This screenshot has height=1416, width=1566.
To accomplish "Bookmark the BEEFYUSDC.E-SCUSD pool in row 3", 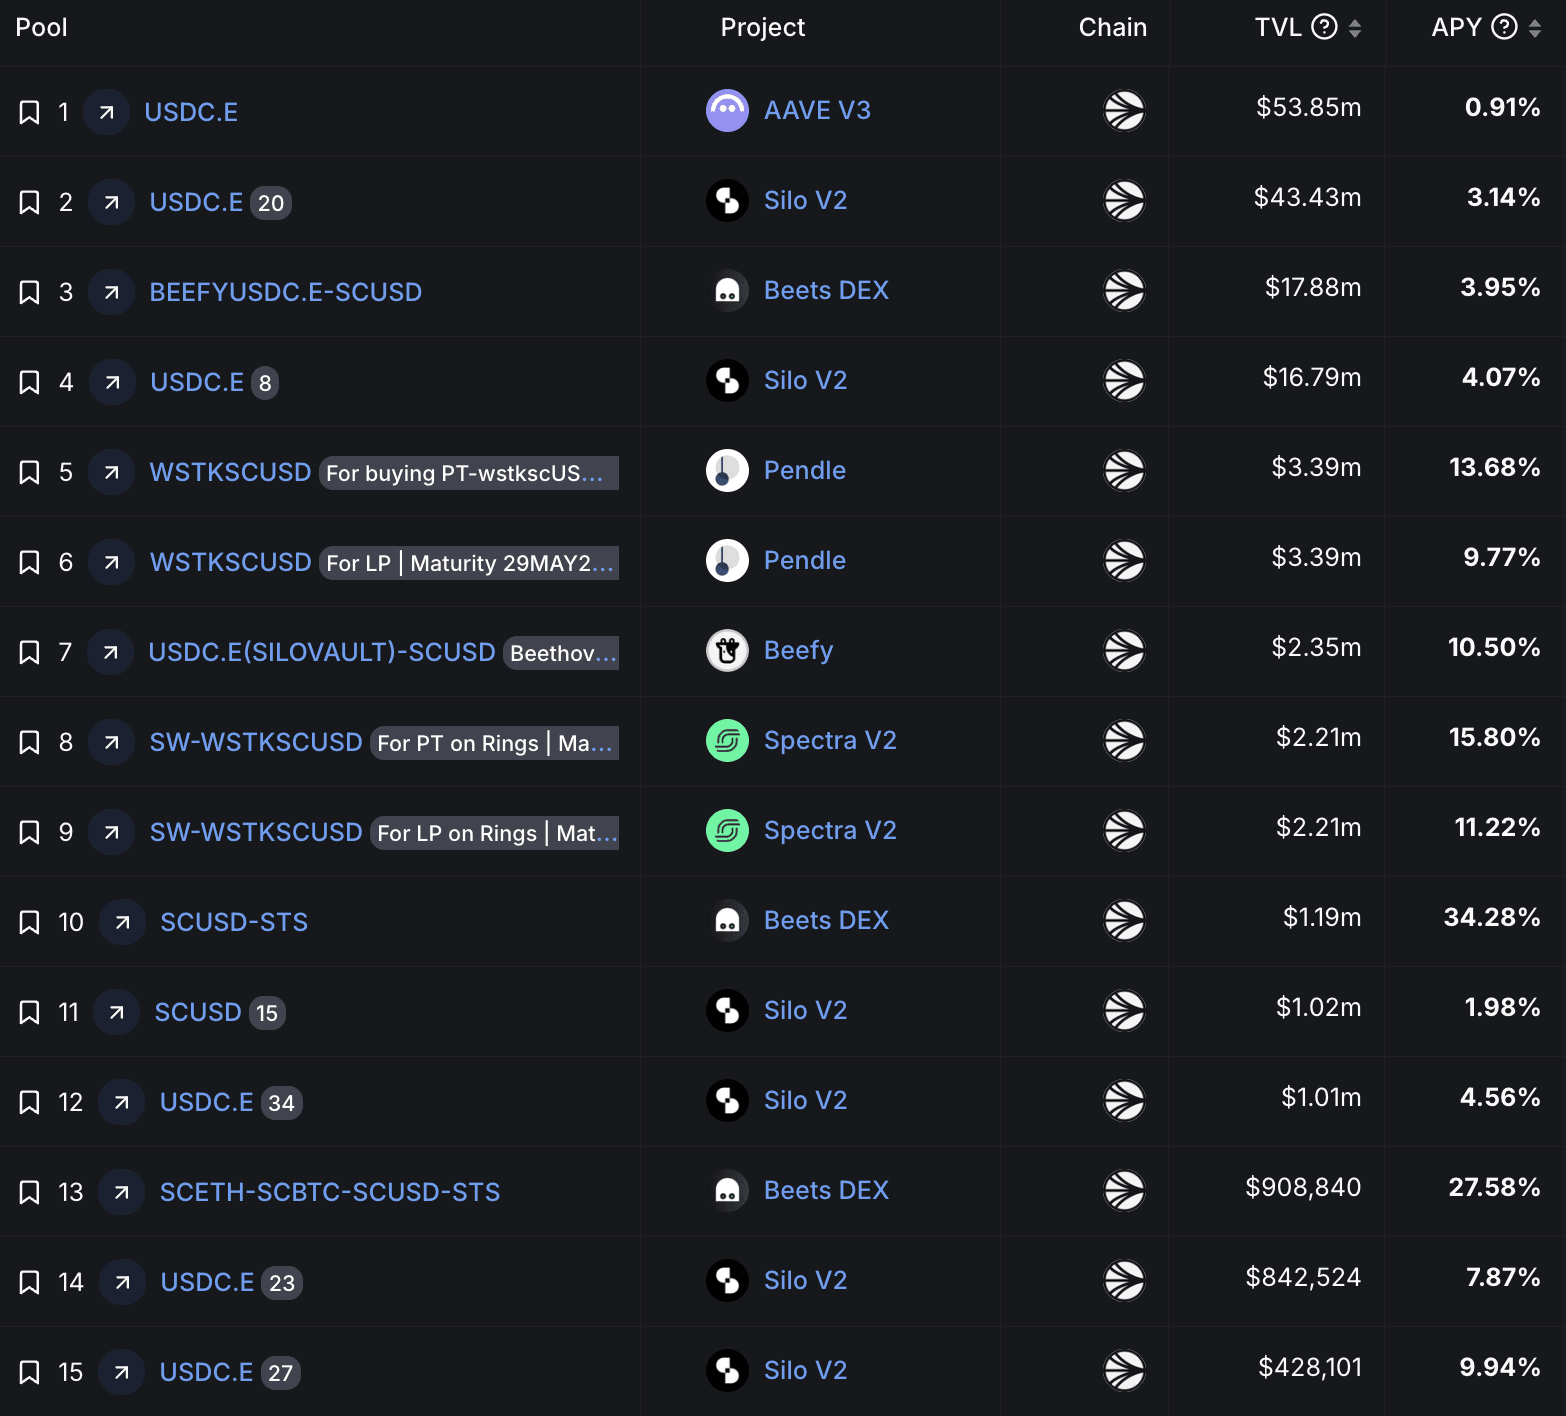I will click(x=30, y=292).
